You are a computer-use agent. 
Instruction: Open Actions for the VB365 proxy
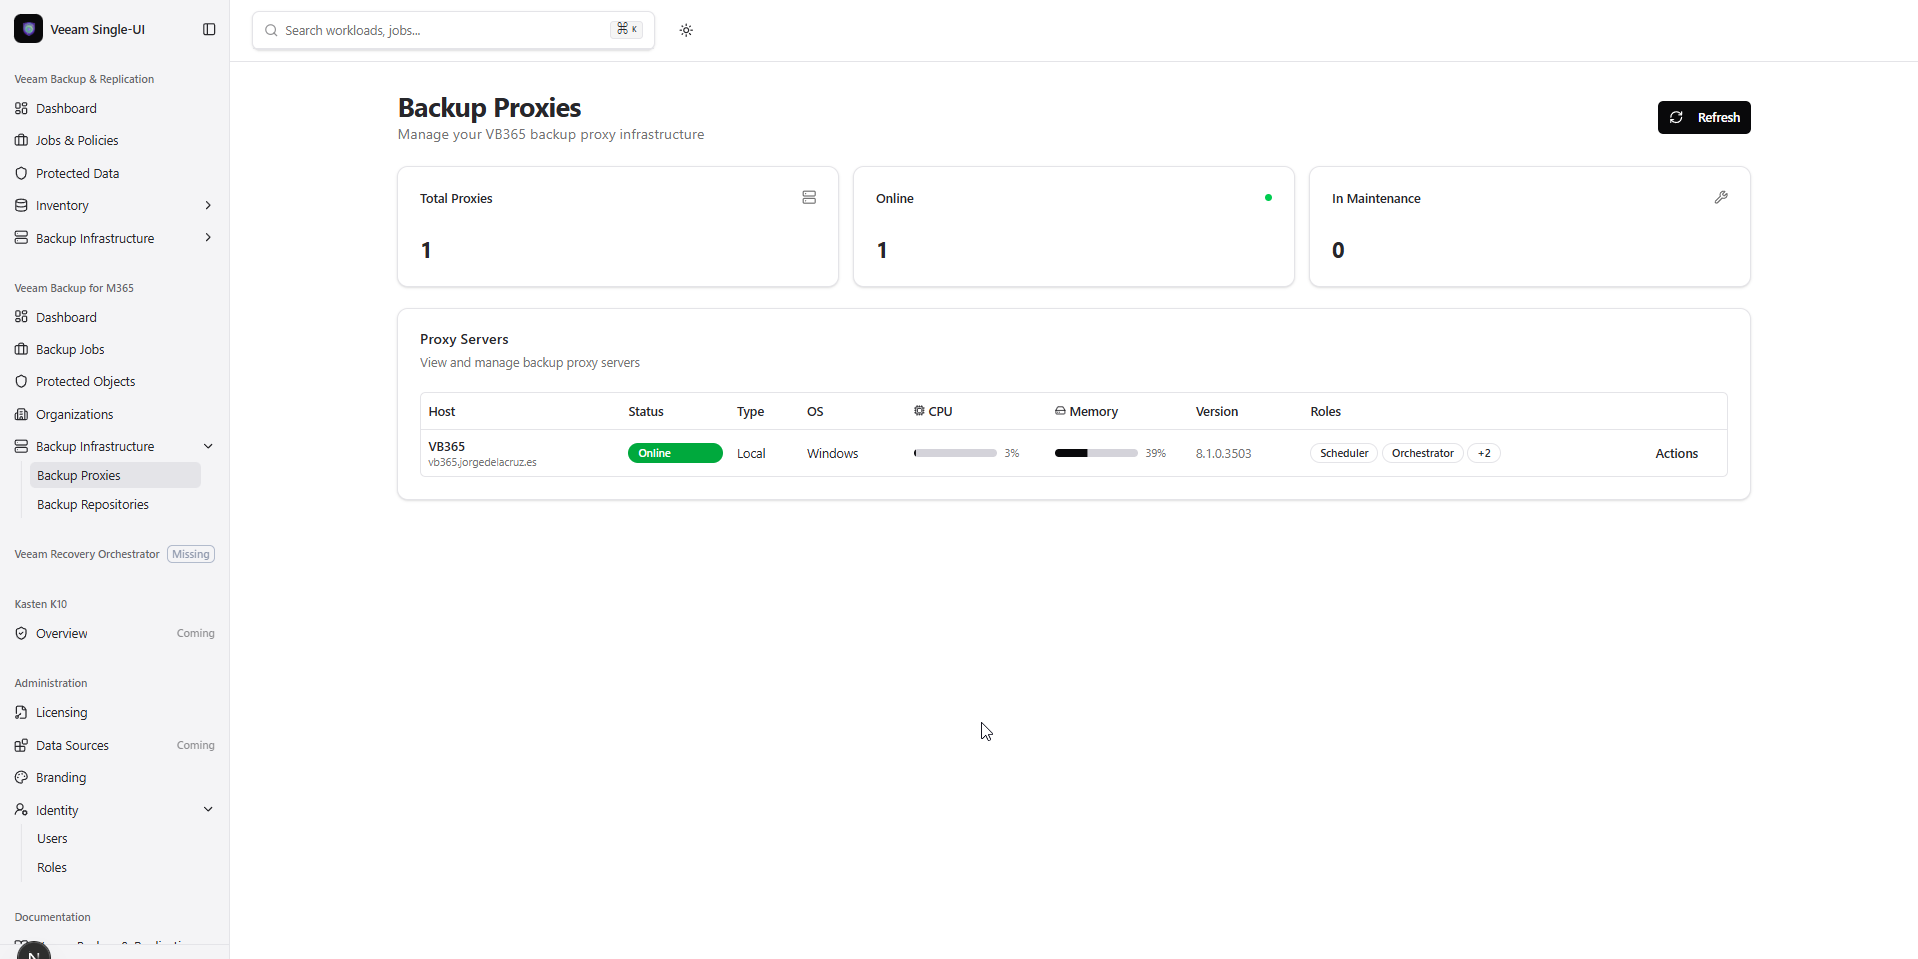click(x=1676, y=453)
